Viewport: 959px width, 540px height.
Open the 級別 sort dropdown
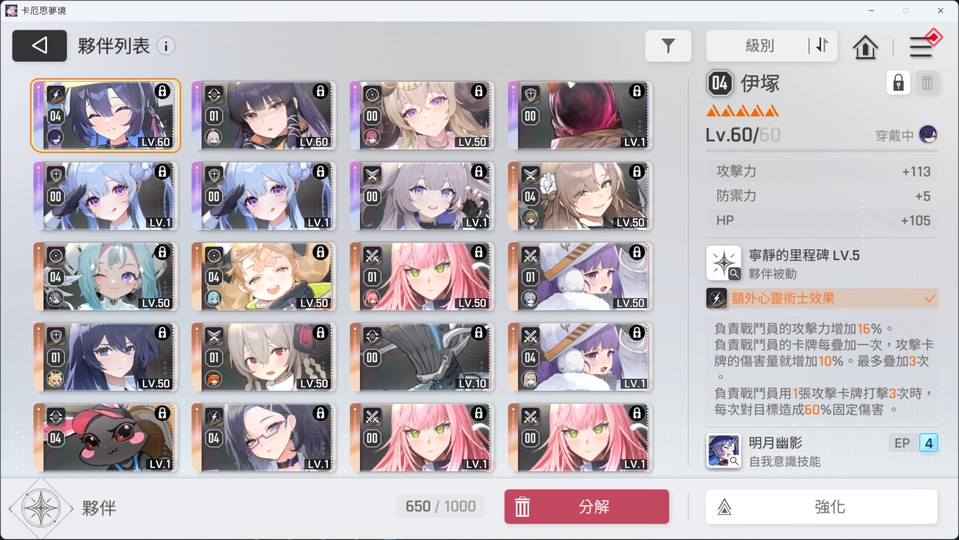[759, 45]
